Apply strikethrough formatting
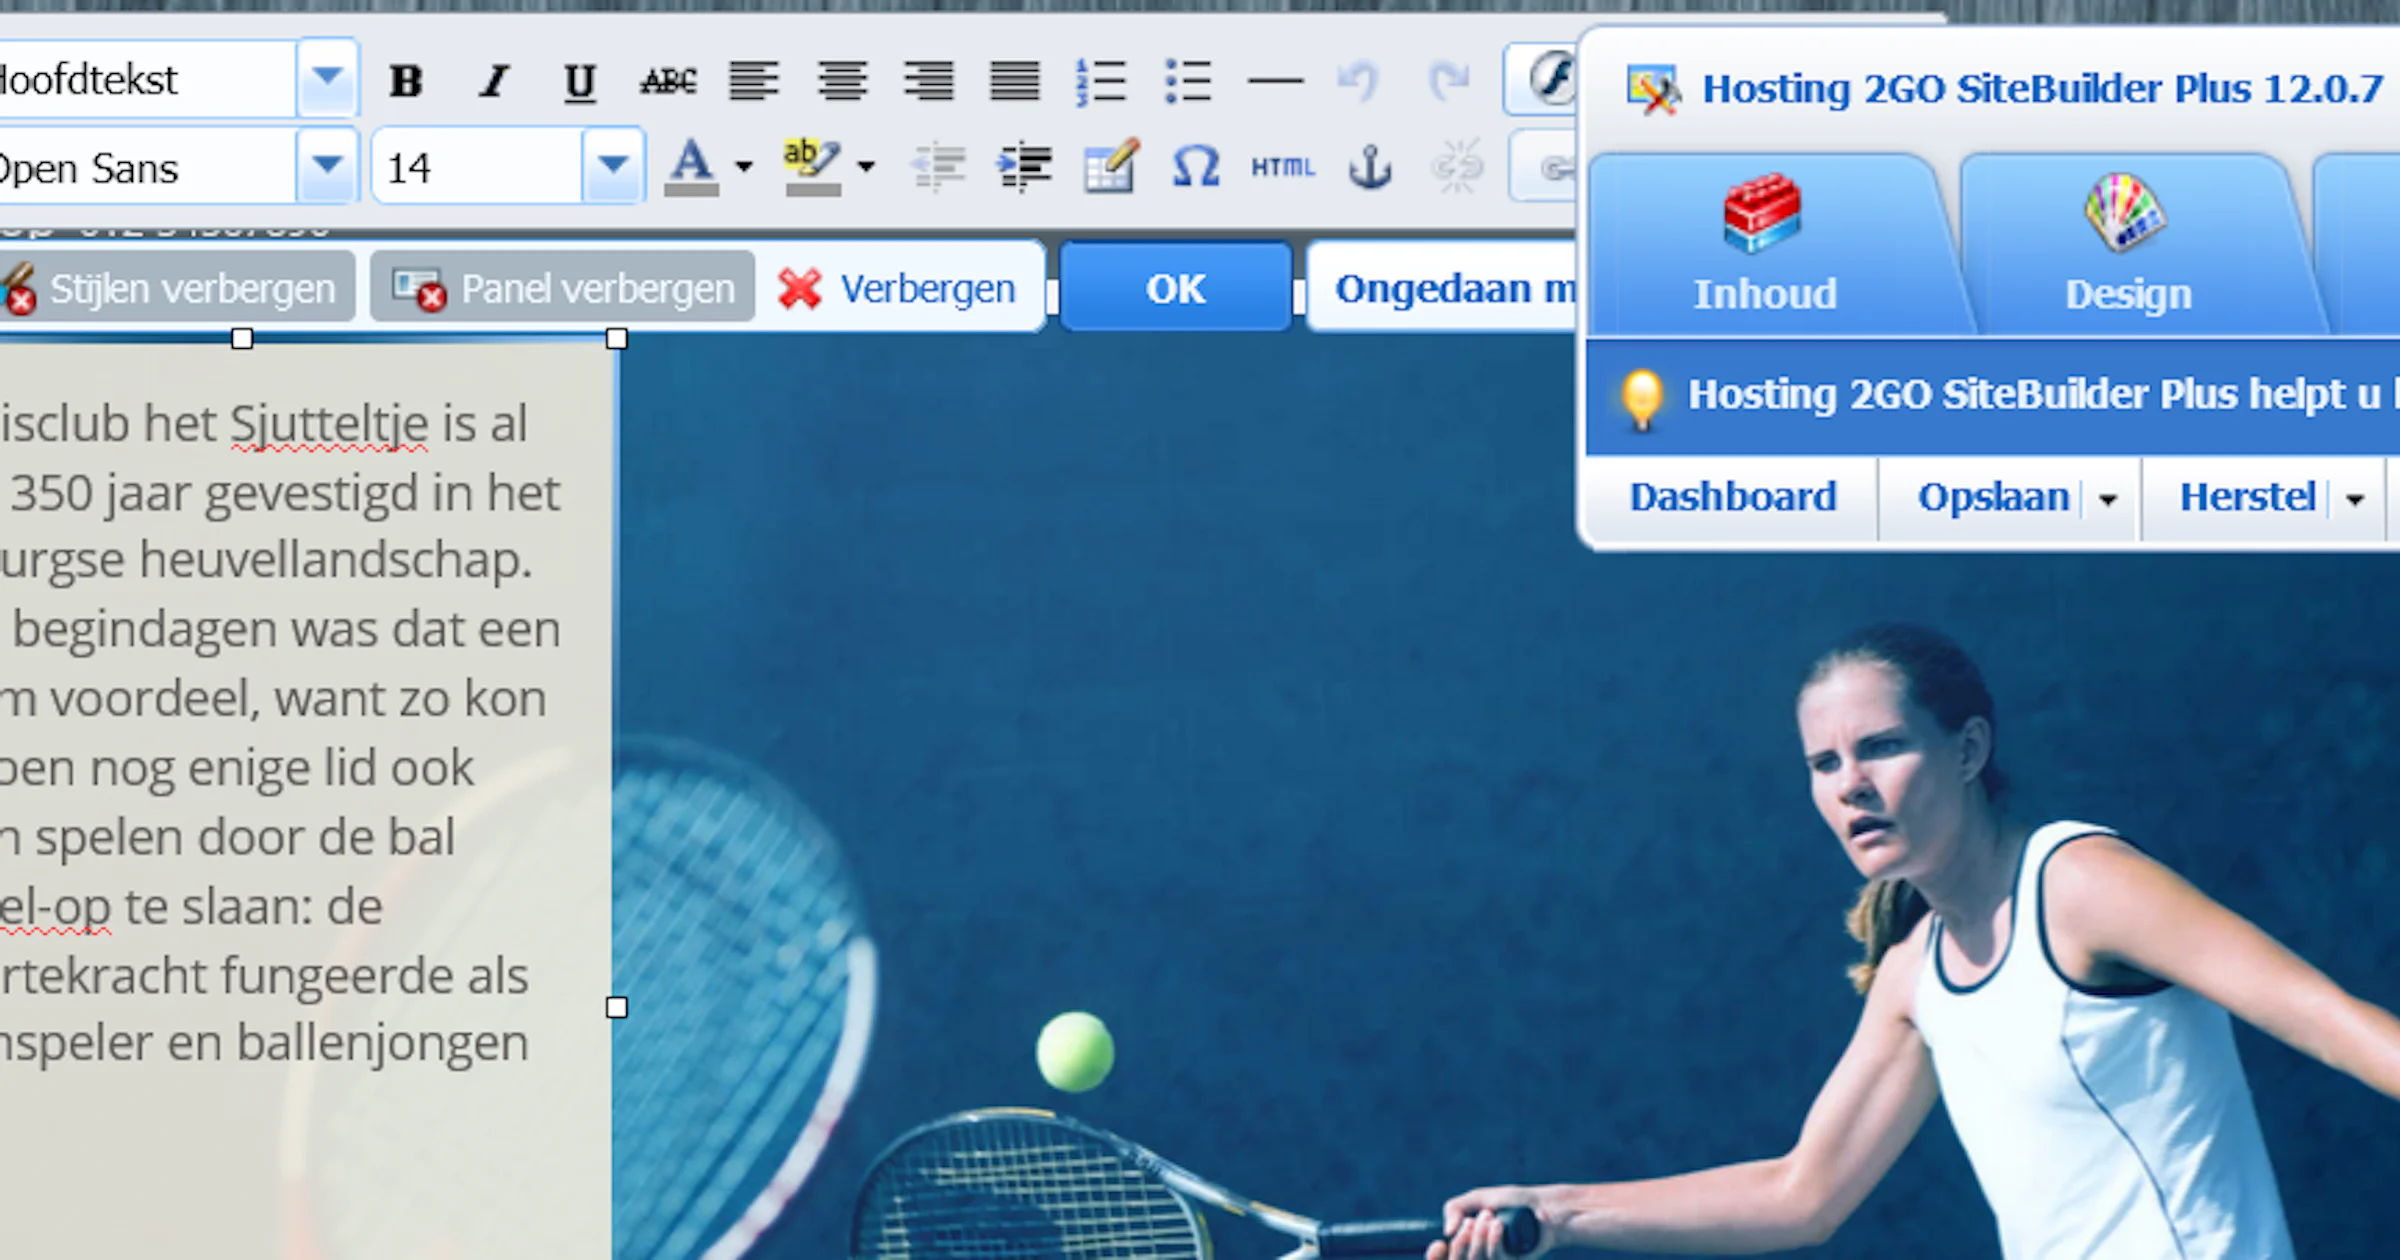 (x=668, y=81)
